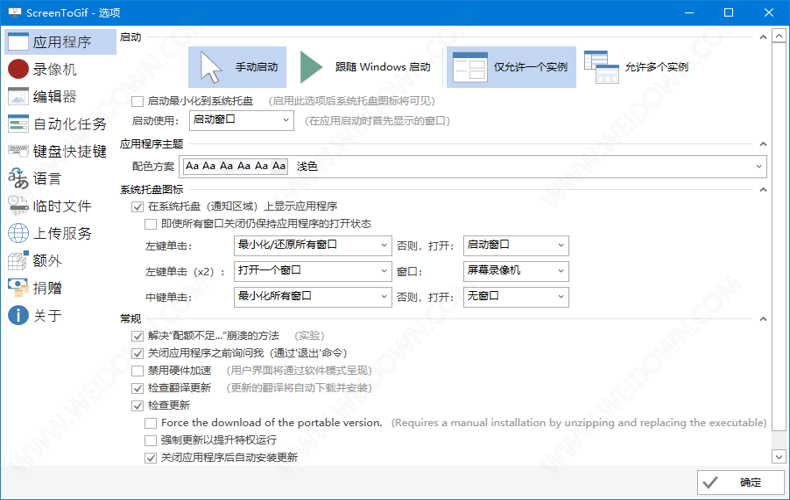Confirm with the 确定 button
The width and height of the screenshot is (790, 500).
(x=741, y=482)
